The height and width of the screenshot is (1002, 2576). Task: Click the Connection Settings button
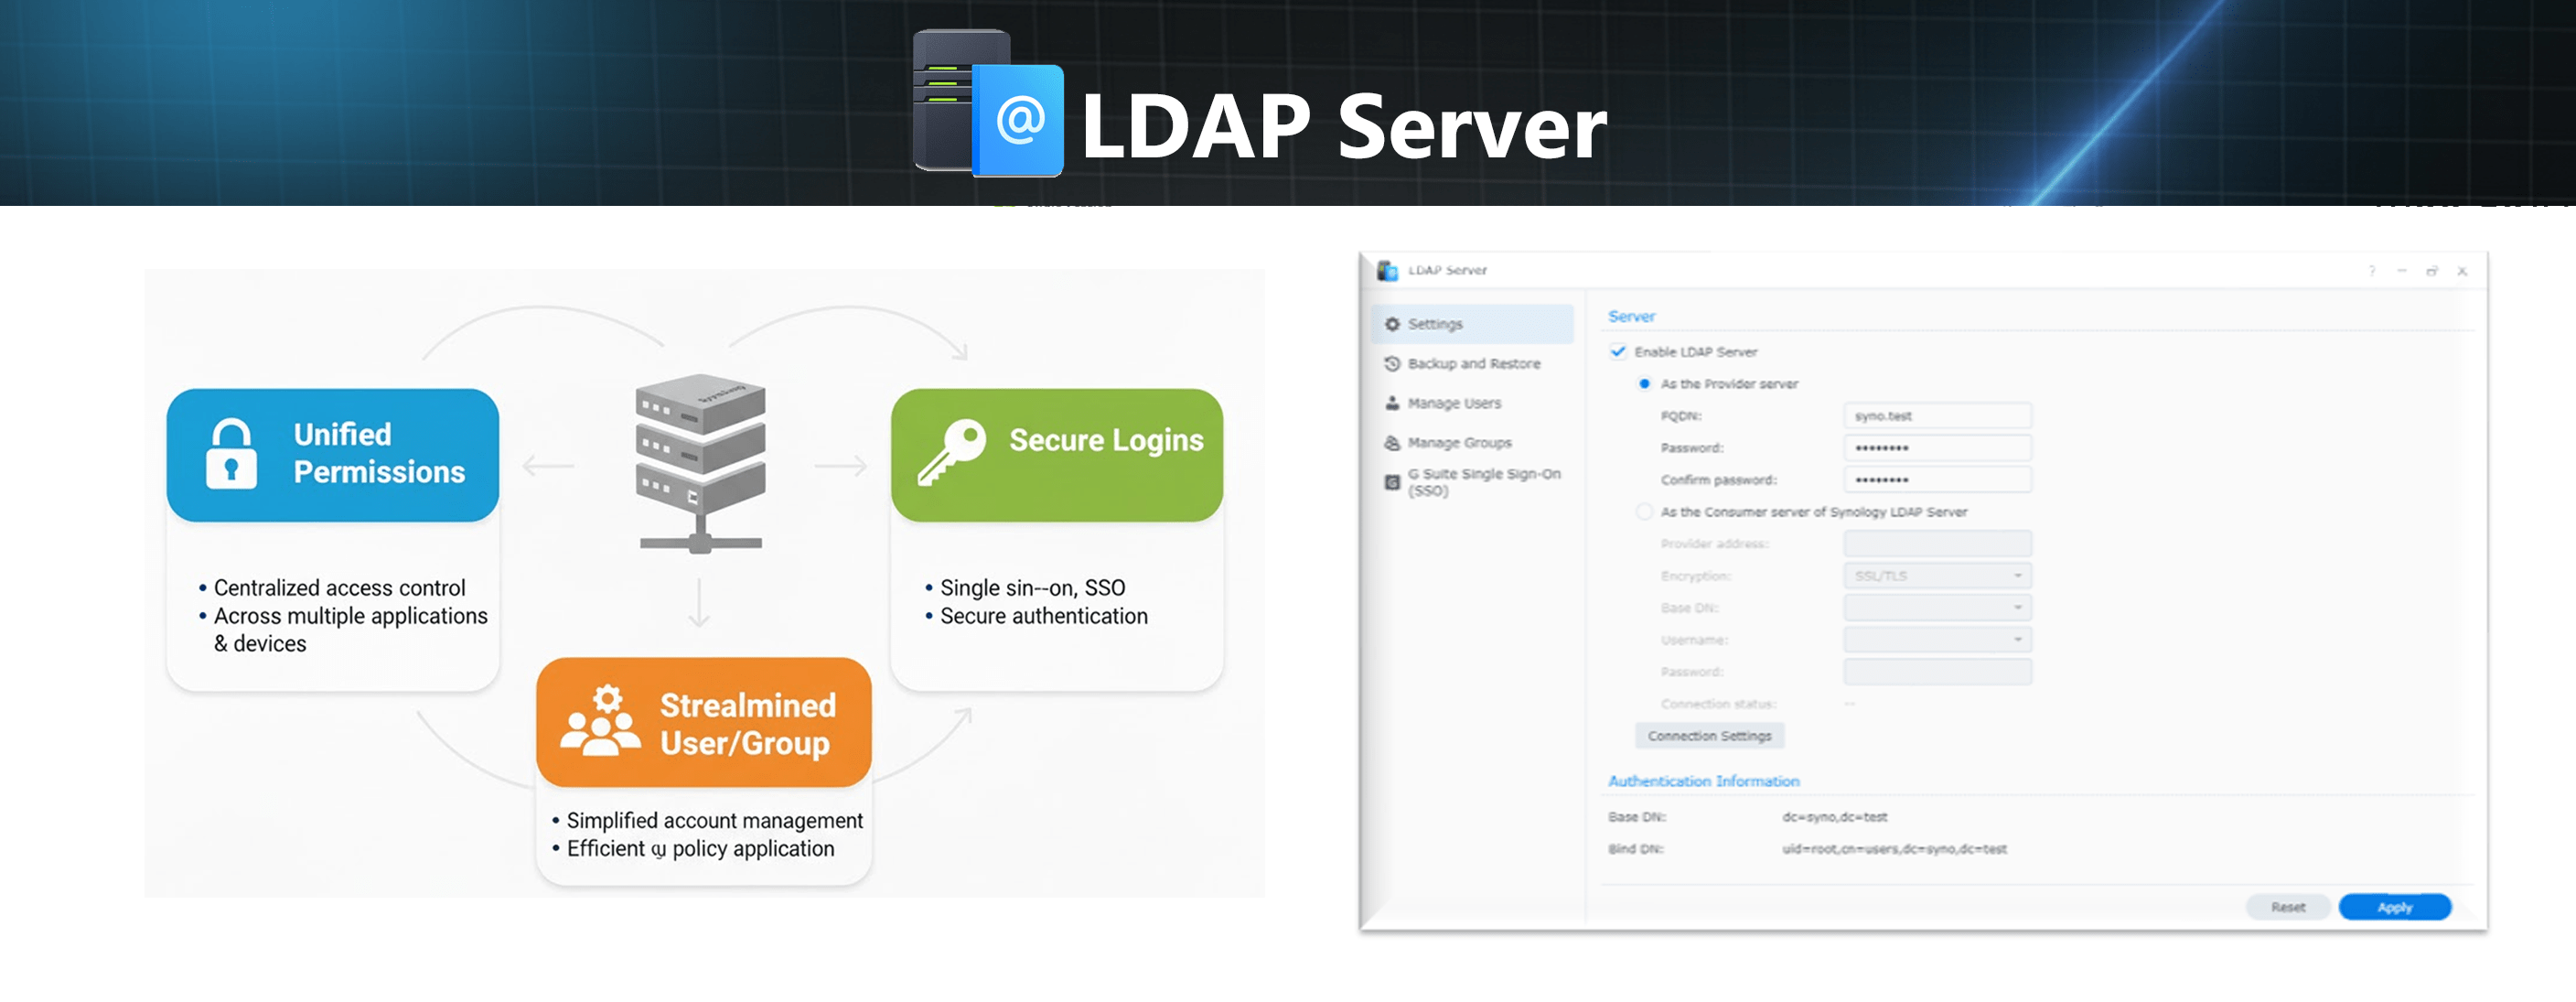pyautogui.click(x=1709, y=735)
